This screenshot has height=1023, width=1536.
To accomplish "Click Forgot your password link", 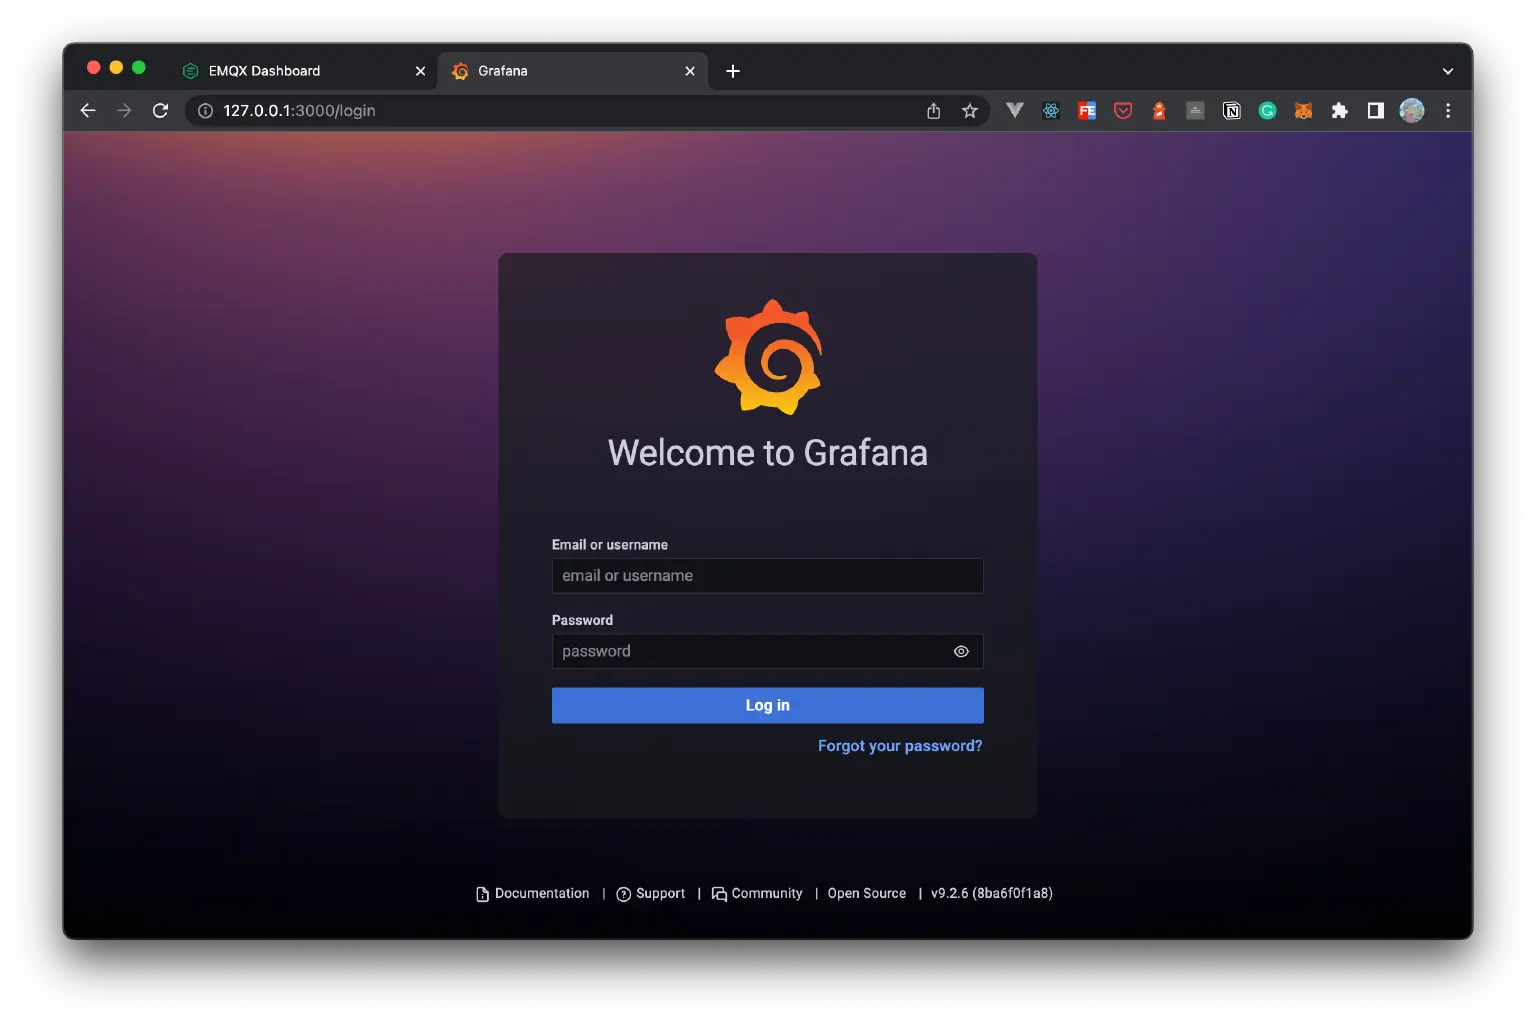I will pyautogui.click(x=899, y=745).
